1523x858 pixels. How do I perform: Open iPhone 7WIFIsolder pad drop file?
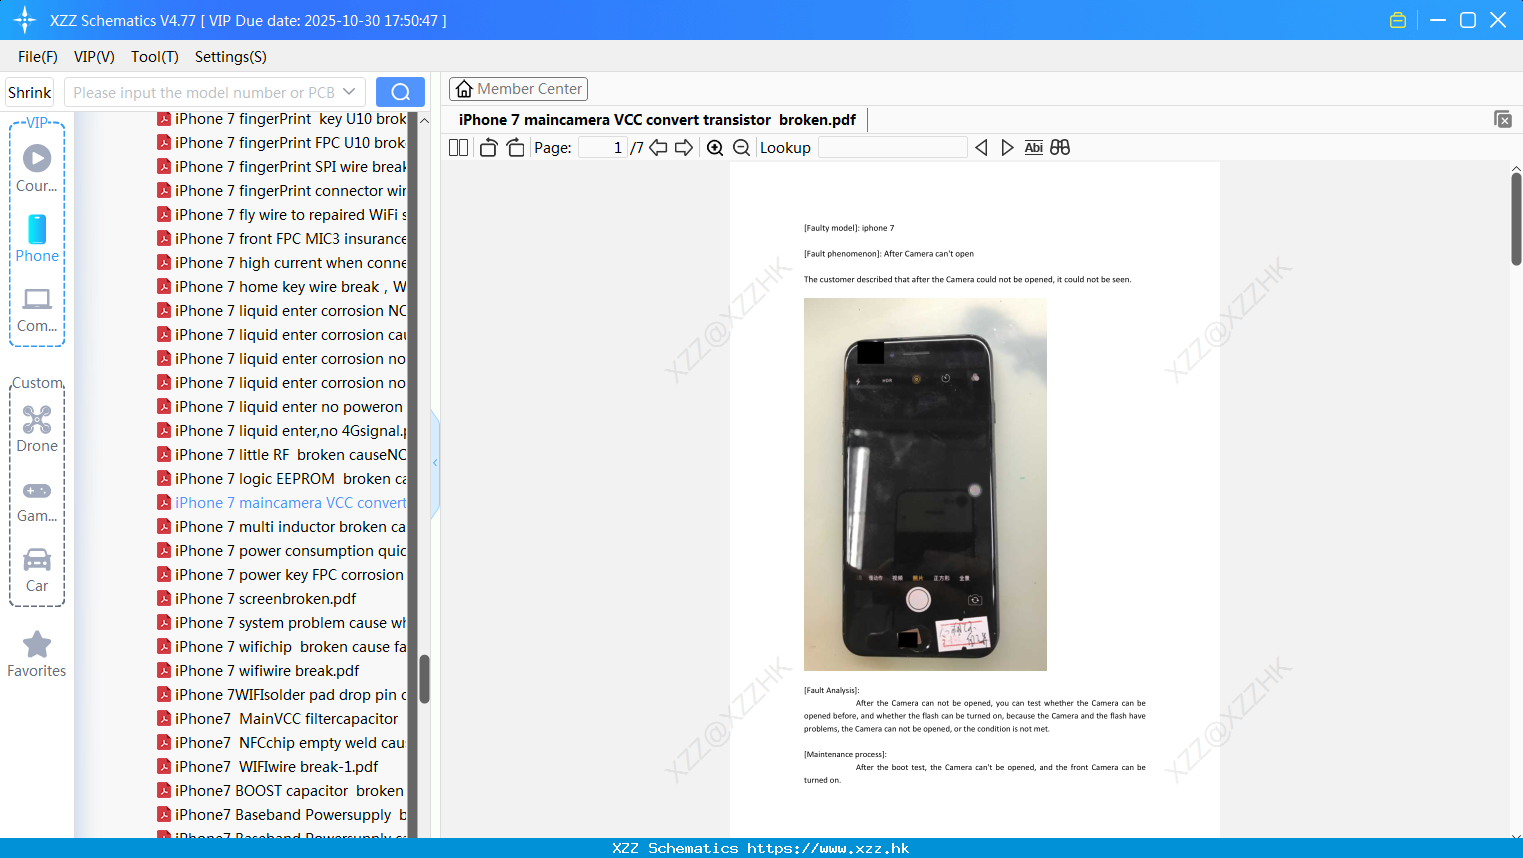[x=282, y=695]
